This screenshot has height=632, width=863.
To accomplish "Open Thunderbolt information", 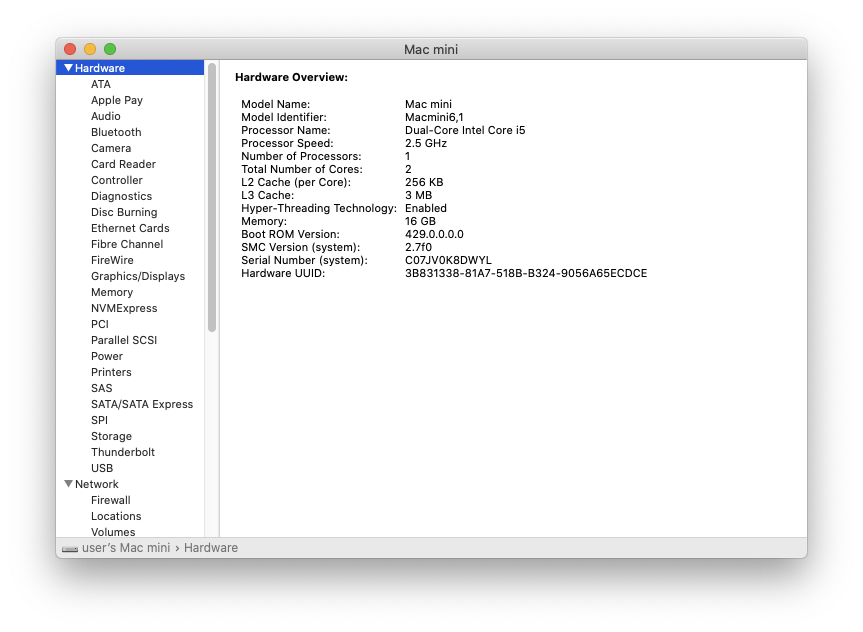I will [x=123, y=452].
